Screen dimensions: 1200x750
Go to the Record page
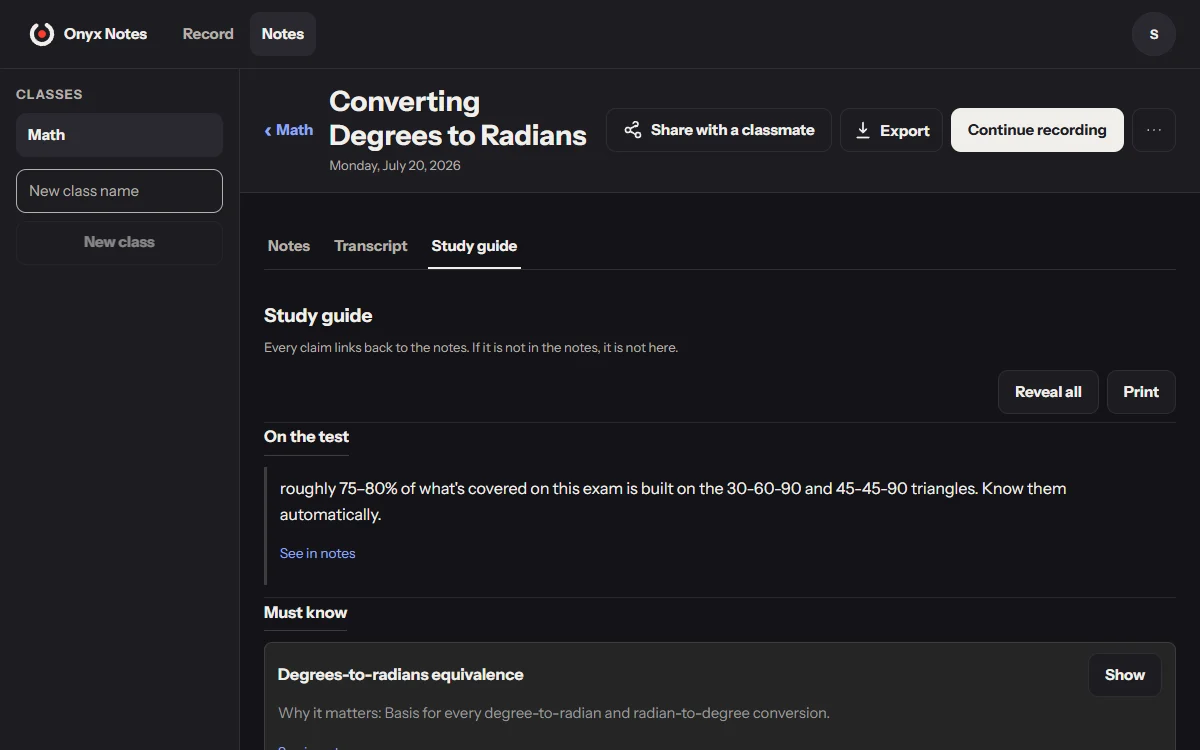click(208, 34)
